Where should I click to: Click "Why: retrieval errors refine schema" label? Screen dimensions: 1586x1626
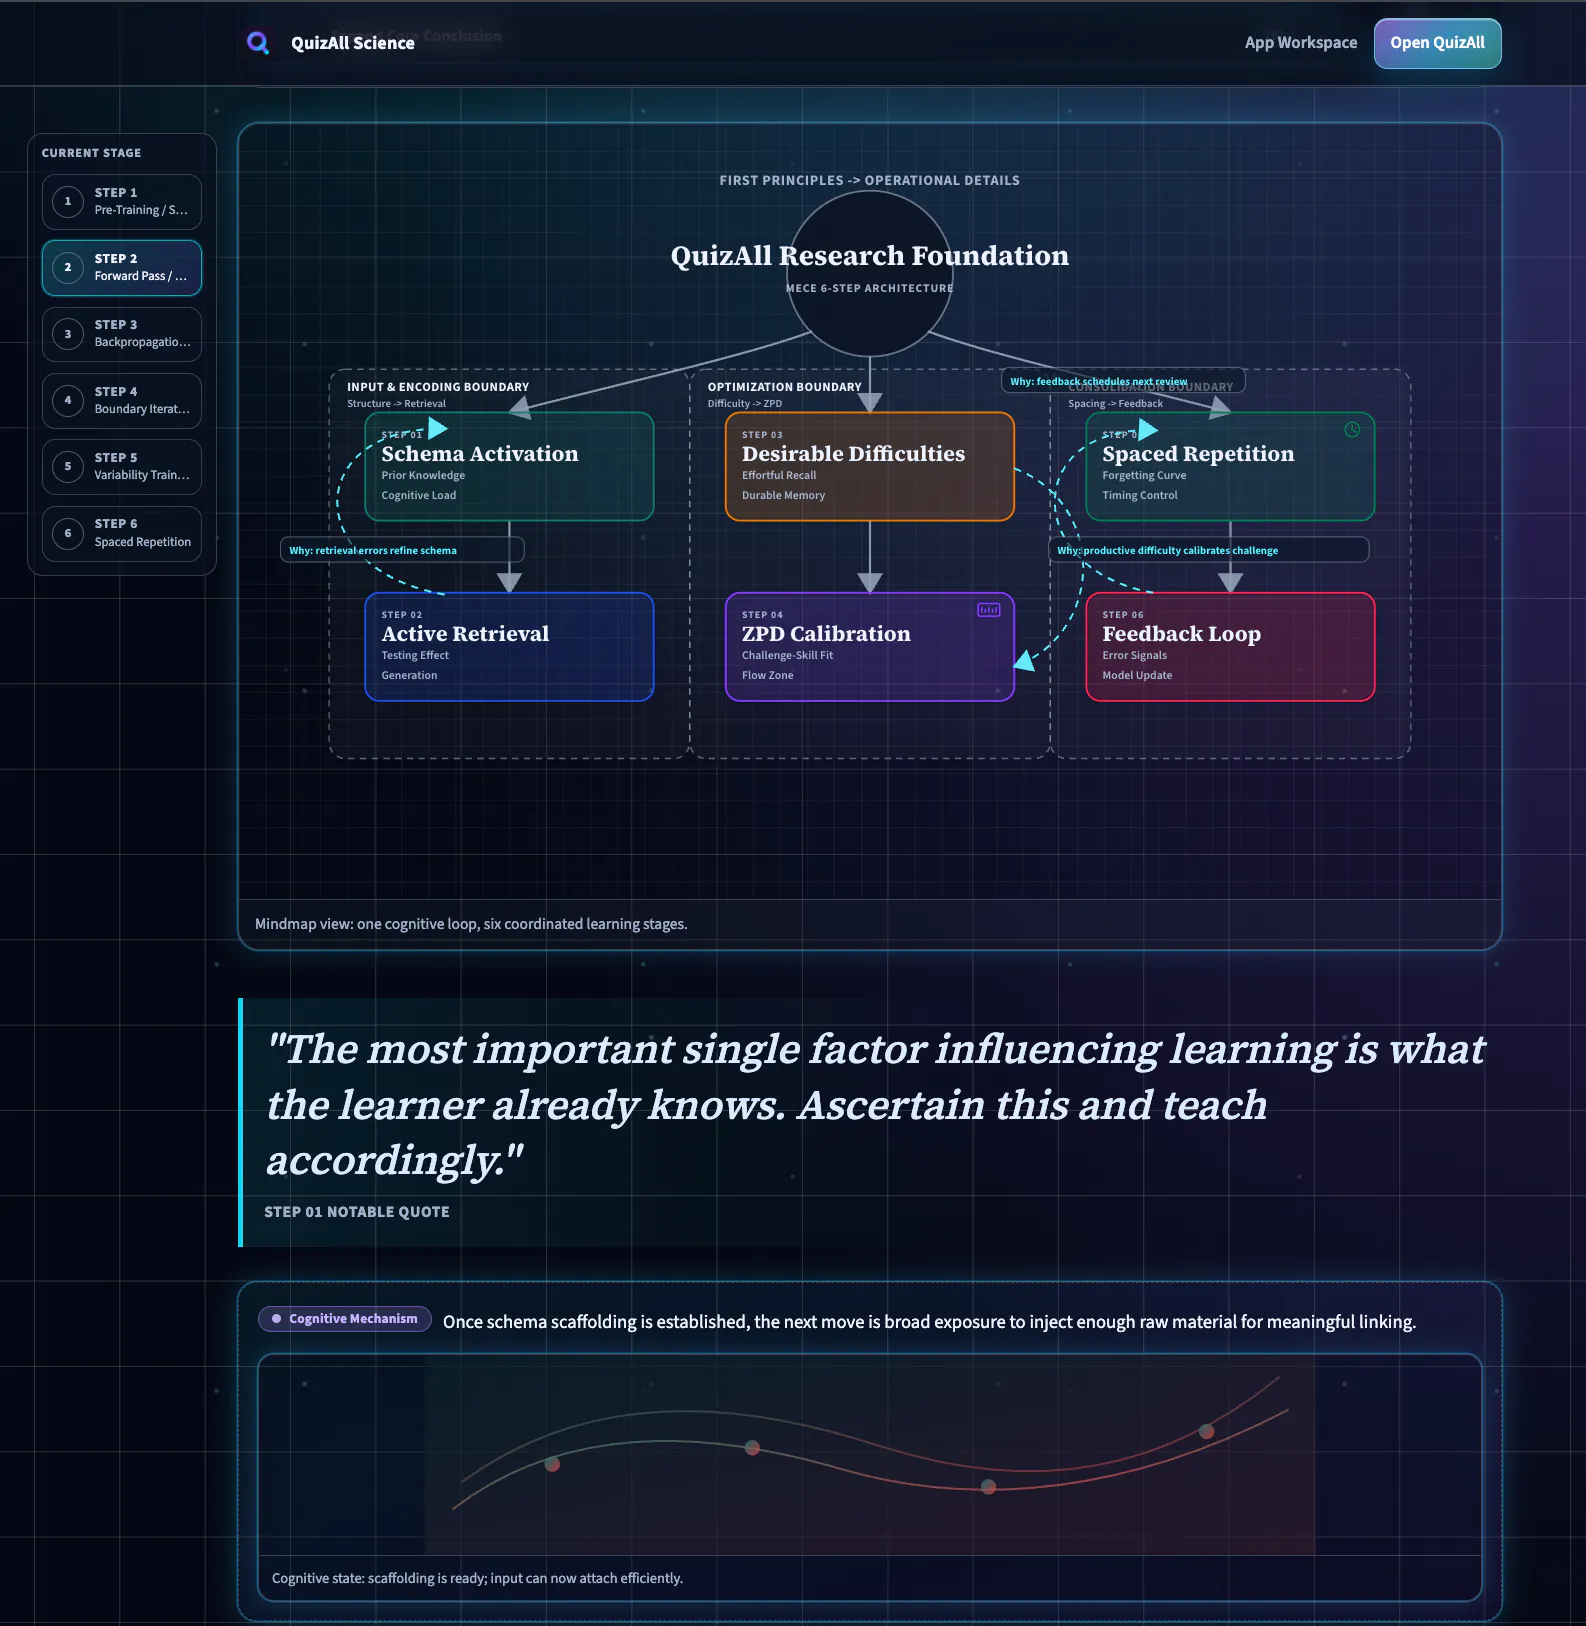402,550
